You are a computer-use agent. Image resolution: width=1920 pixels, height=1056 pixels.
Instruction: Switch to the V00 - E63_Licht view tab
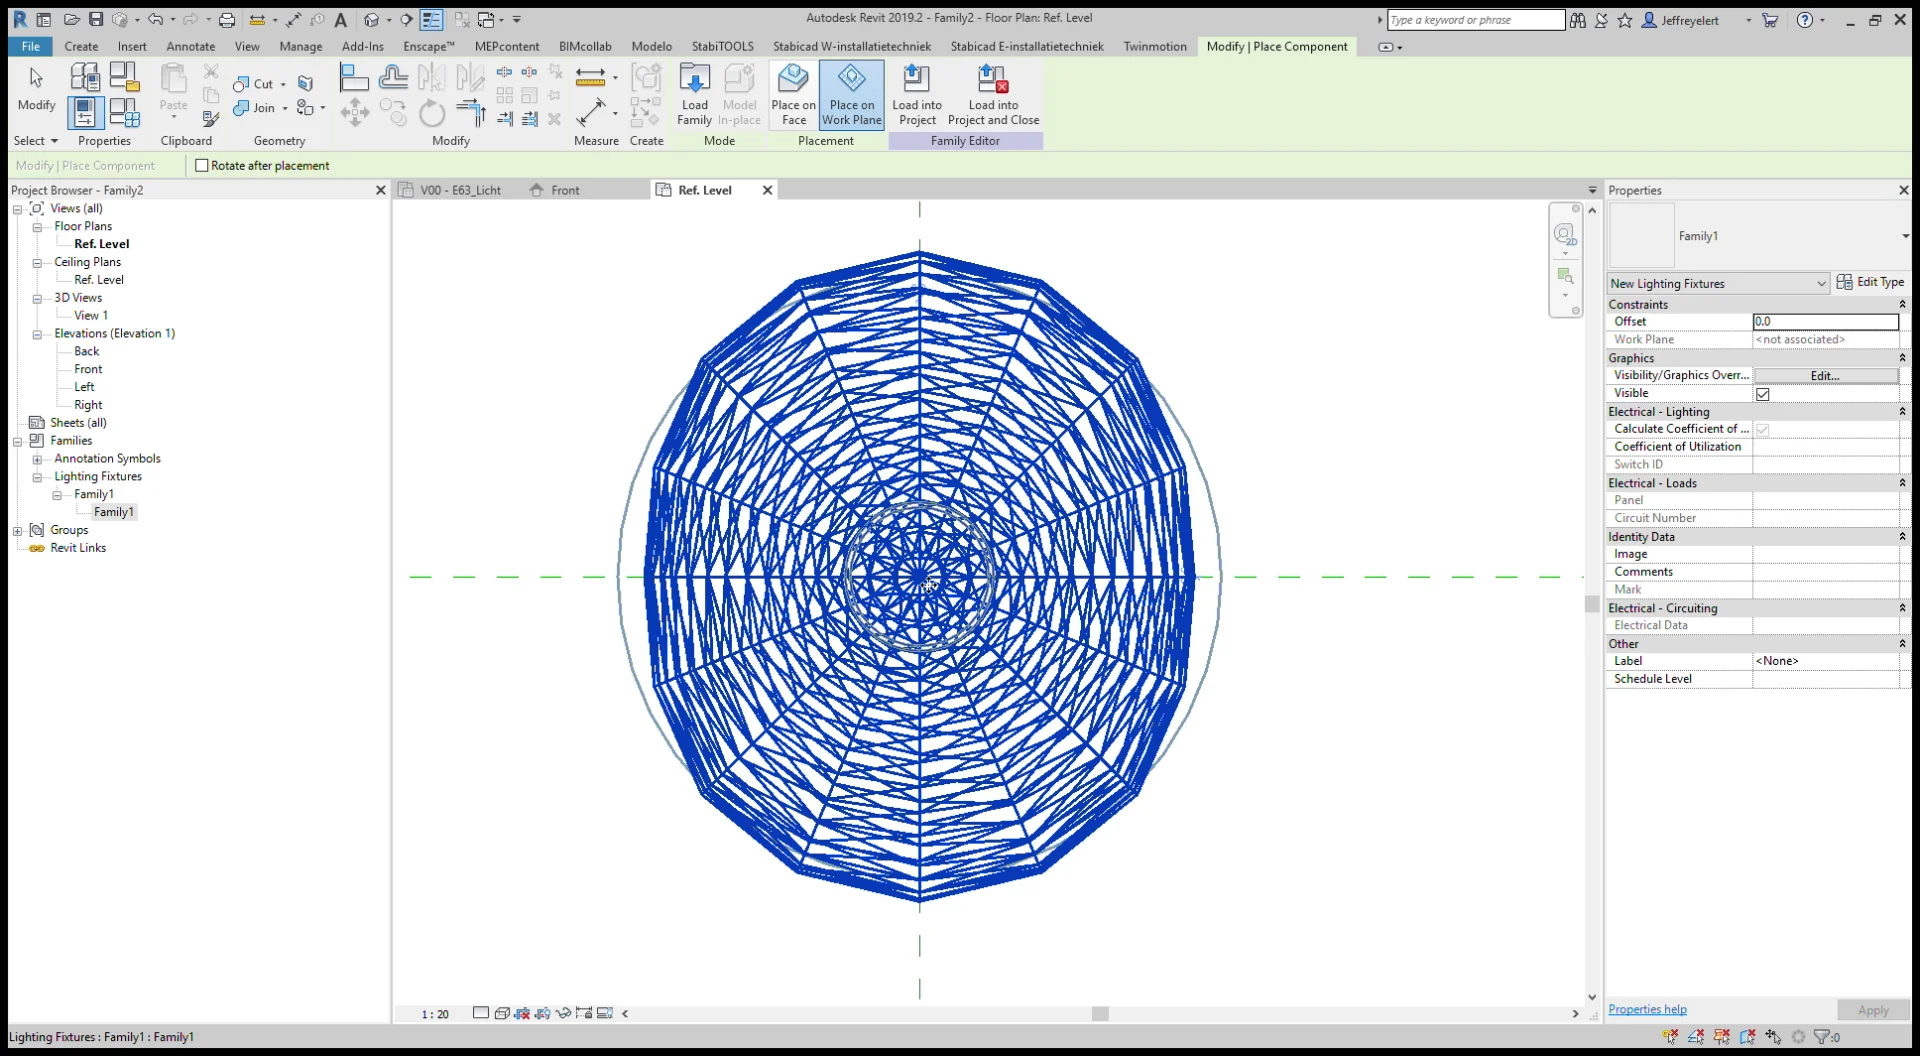[x=460, y=190]
